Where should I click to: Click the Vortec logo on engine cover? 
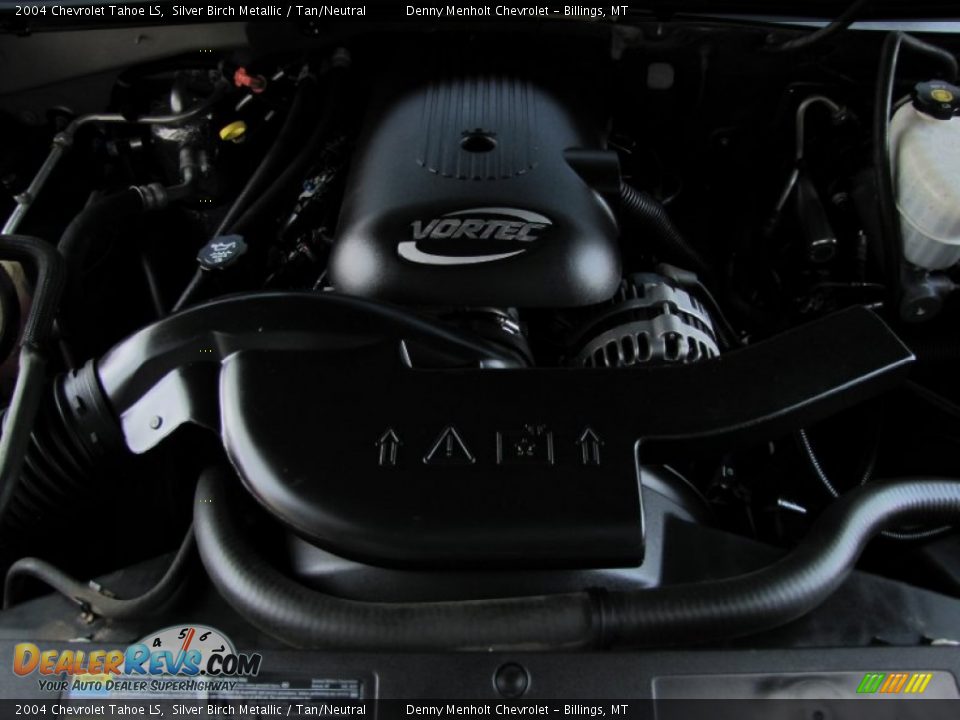474,236
